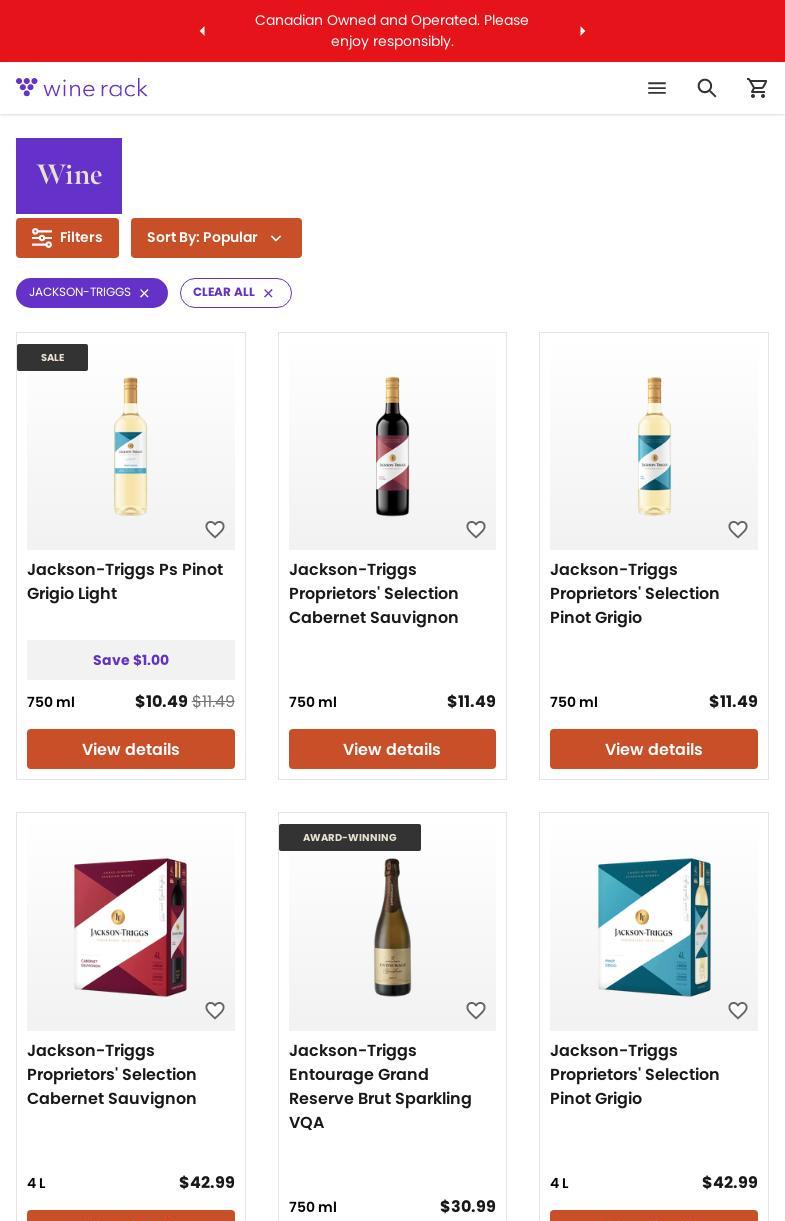Favorite the 4 L Cabernet Sauvignon heart
Viewport: 785px width, 1221px height.
pos(215,1010)
